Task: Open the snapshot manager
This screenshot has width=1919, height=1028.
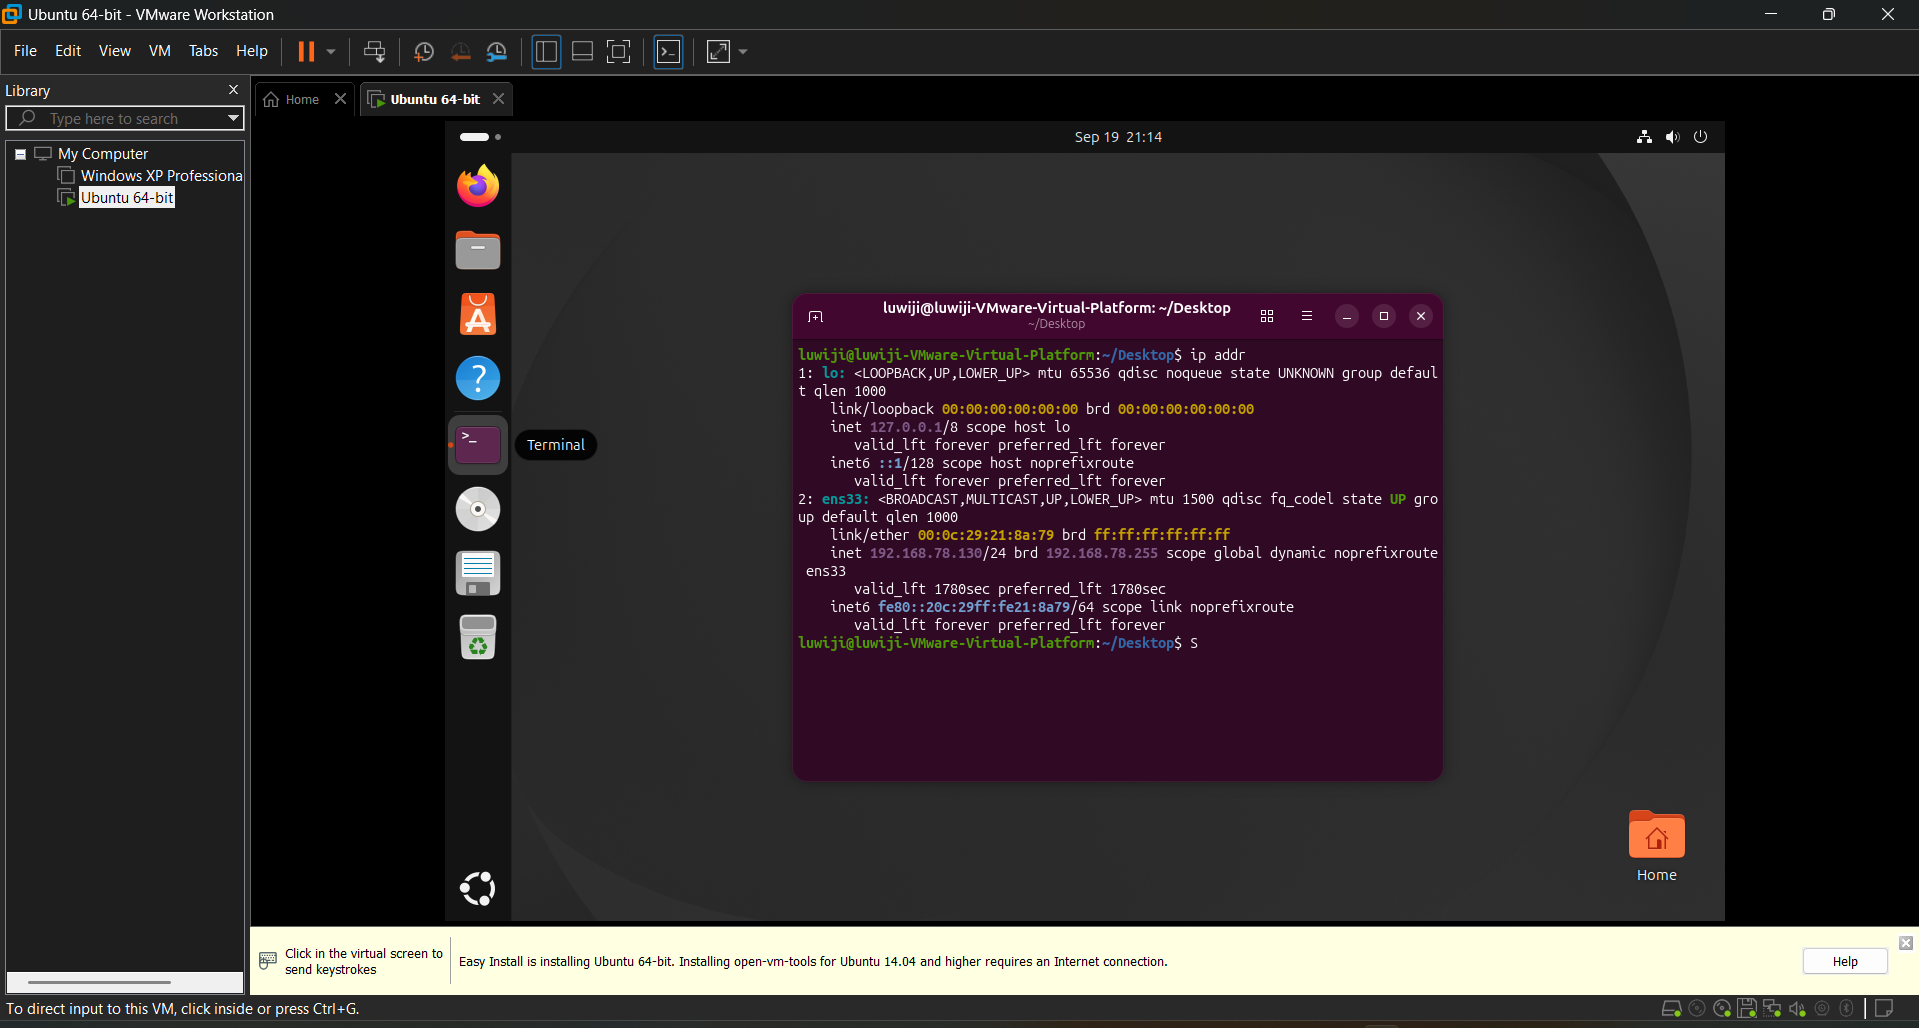Action: [x=497, y=51]
